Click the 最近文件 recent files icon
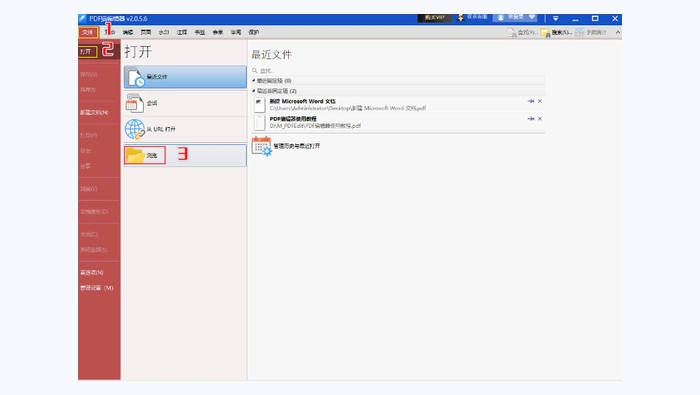The width and height of the screenshot is (700, 395). coord(135,78)
